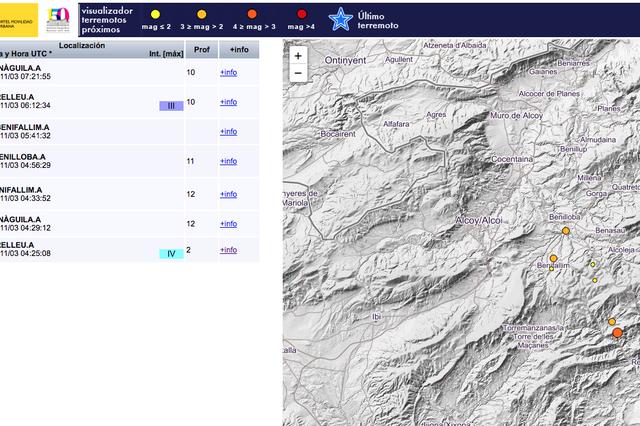Select the 11/03 06:12:34 earthquake row
The width and height of the screenshot is (640, 426).
pyautogui.click(x=129, y=102)
